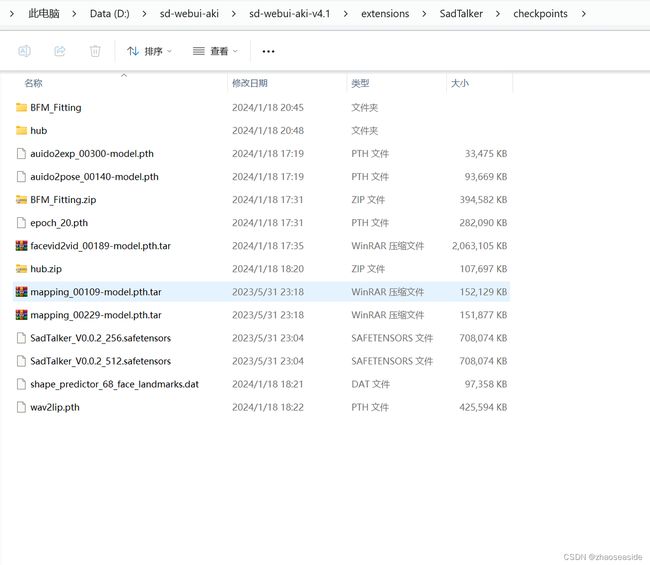The image size is (650, 565).
Task: Navigate to Data (D:) in the breadcrumb
Action: (109, 14)
